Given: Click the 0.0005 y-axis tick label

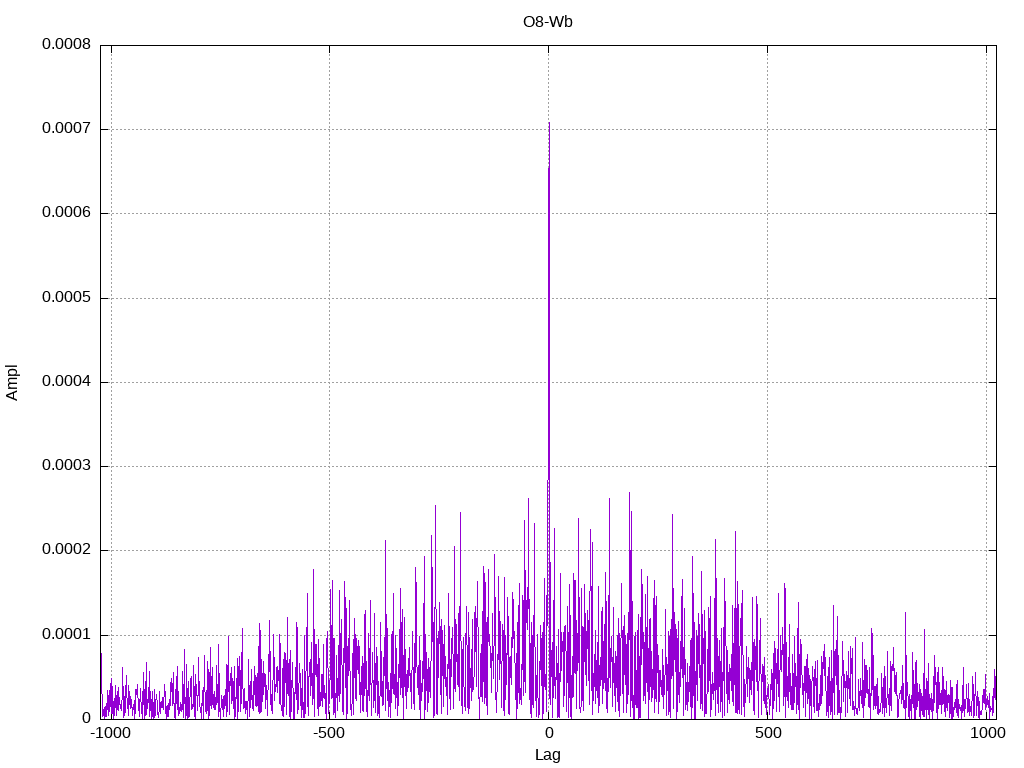Looking at the screenshot, I should coord(66,298).
